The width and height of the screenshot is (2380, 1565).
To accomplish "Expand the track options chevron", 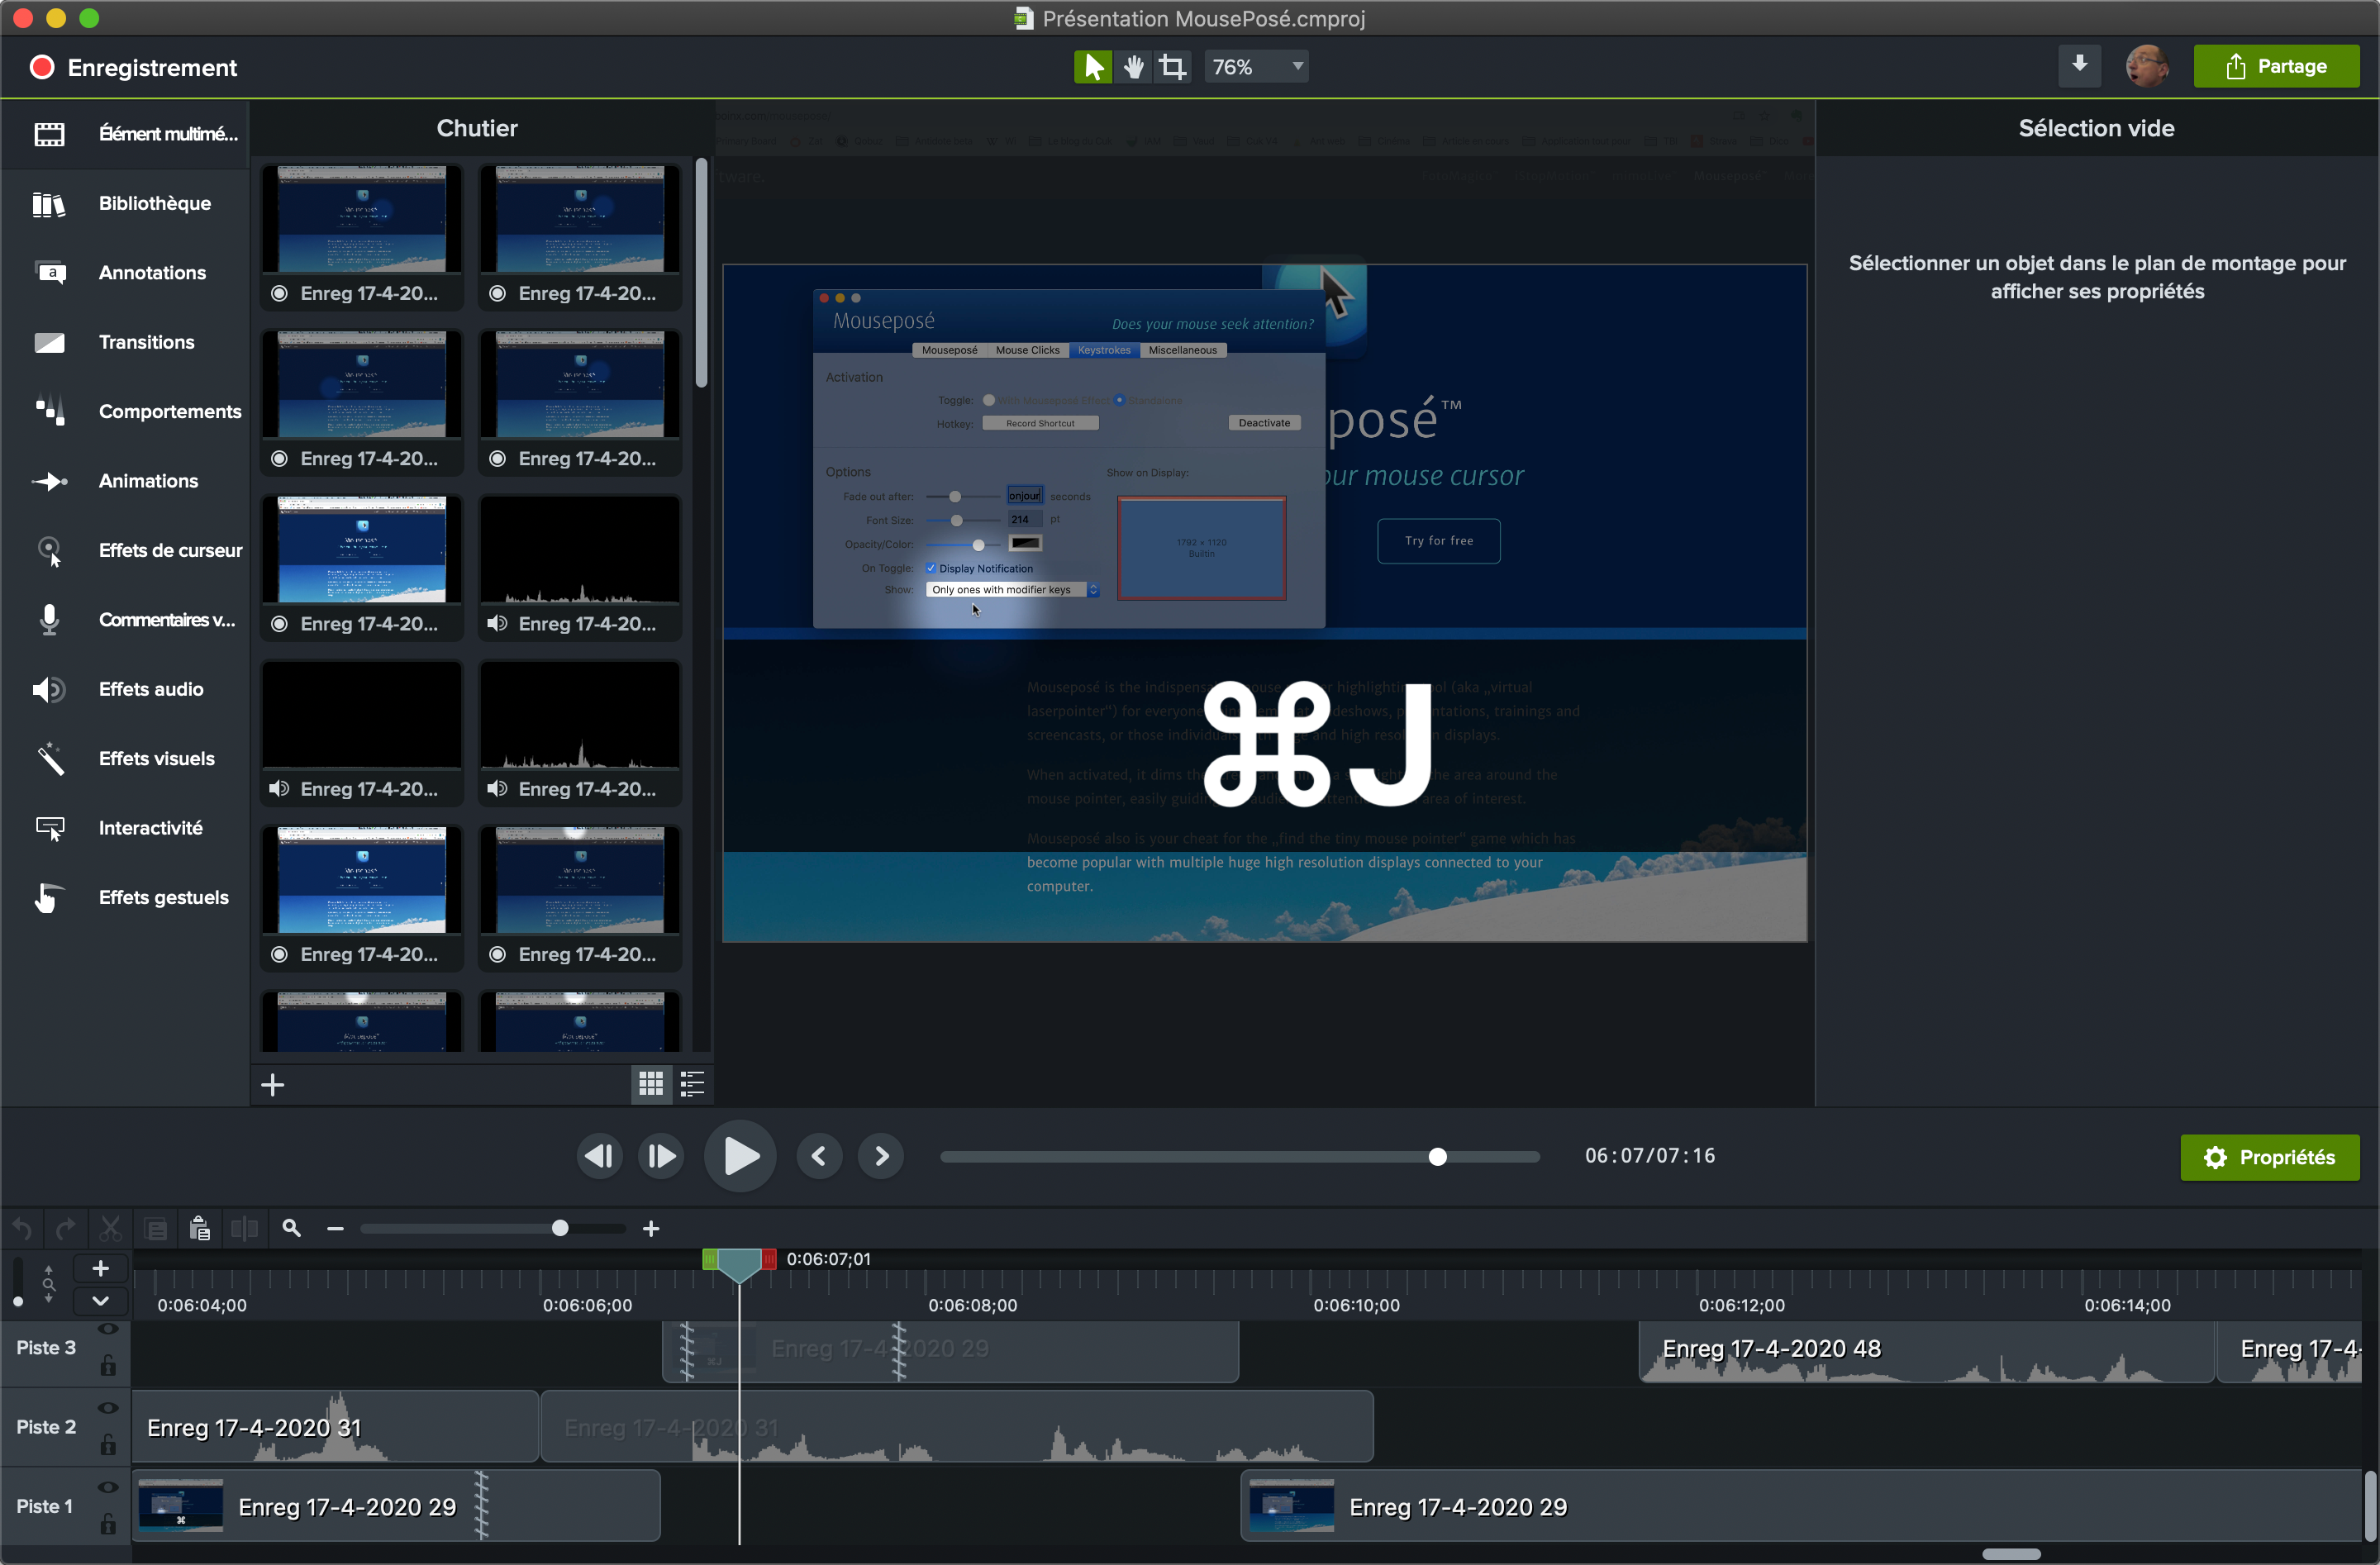I will coord(101,1301).
